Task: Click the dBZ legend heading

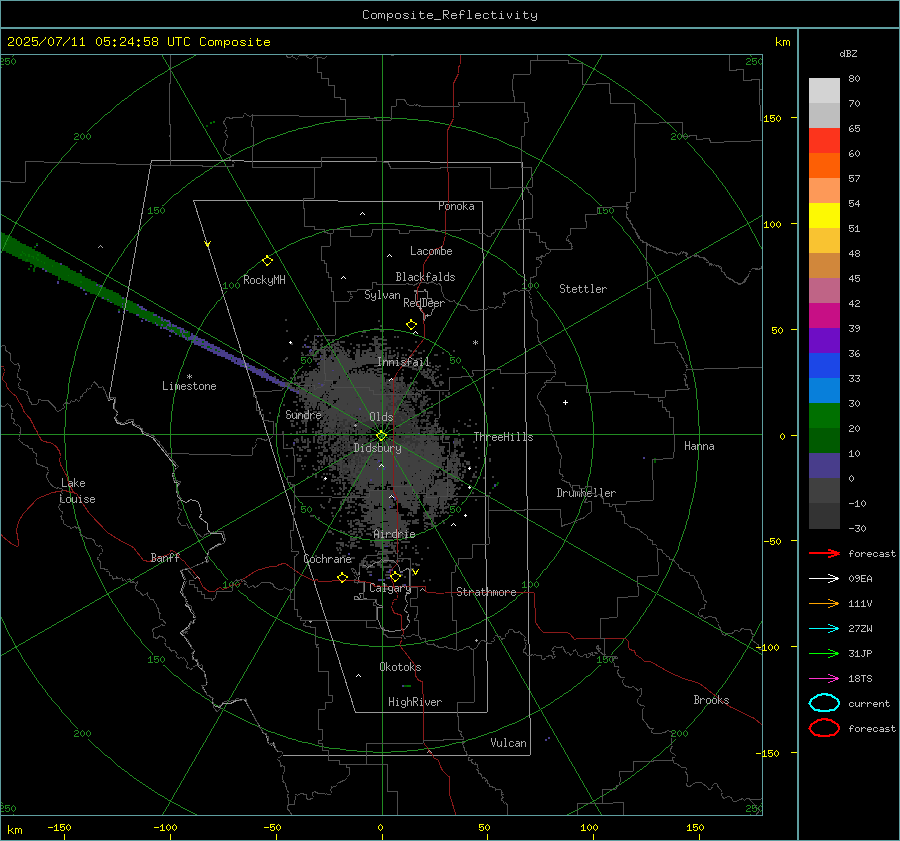Action: tap(848, 54)
